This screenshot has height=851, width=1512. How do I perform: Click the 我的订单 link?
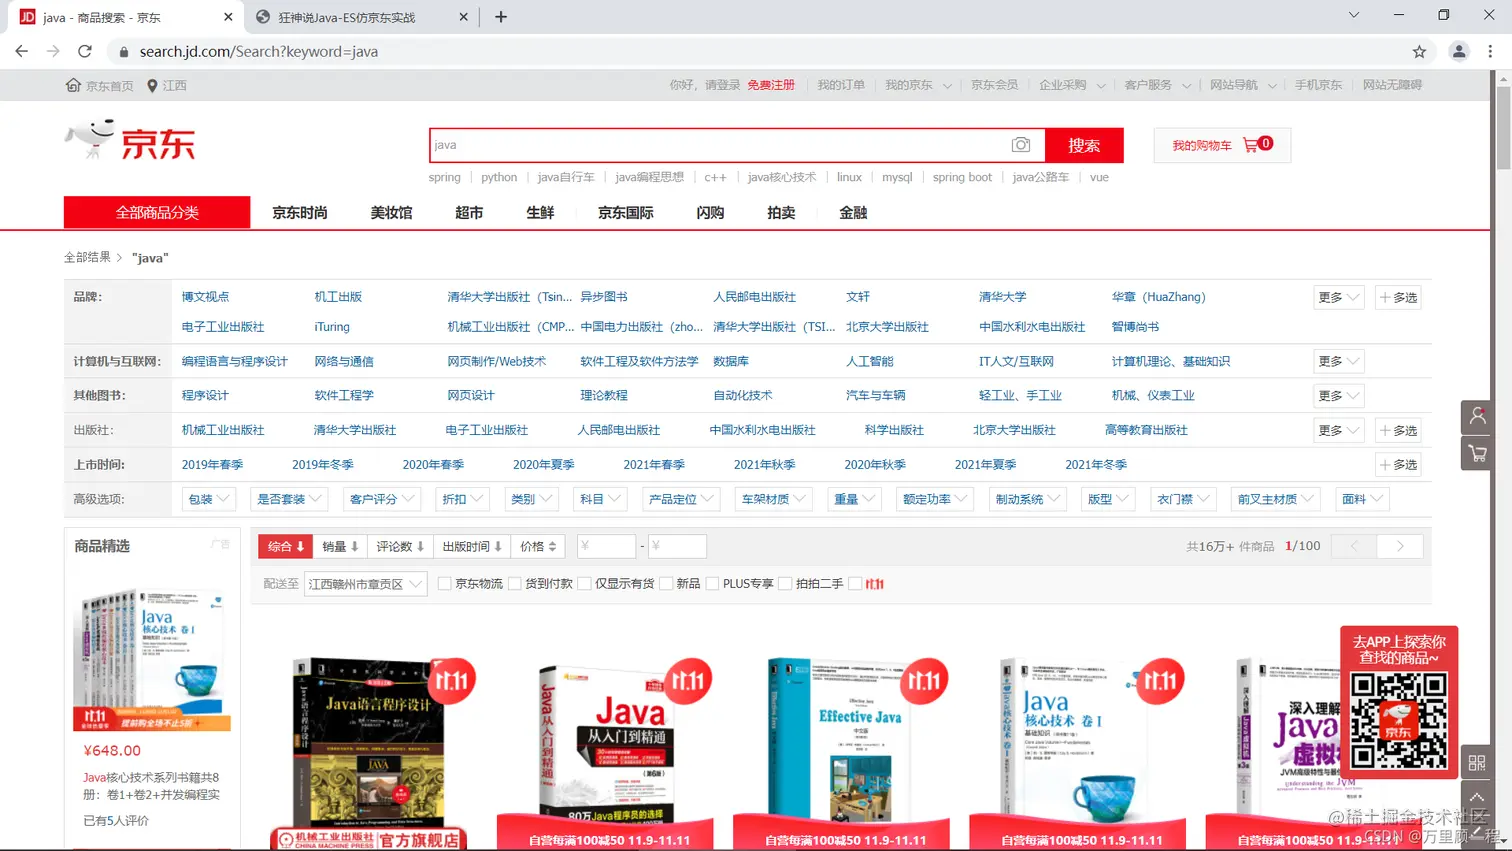pos(841,85)
